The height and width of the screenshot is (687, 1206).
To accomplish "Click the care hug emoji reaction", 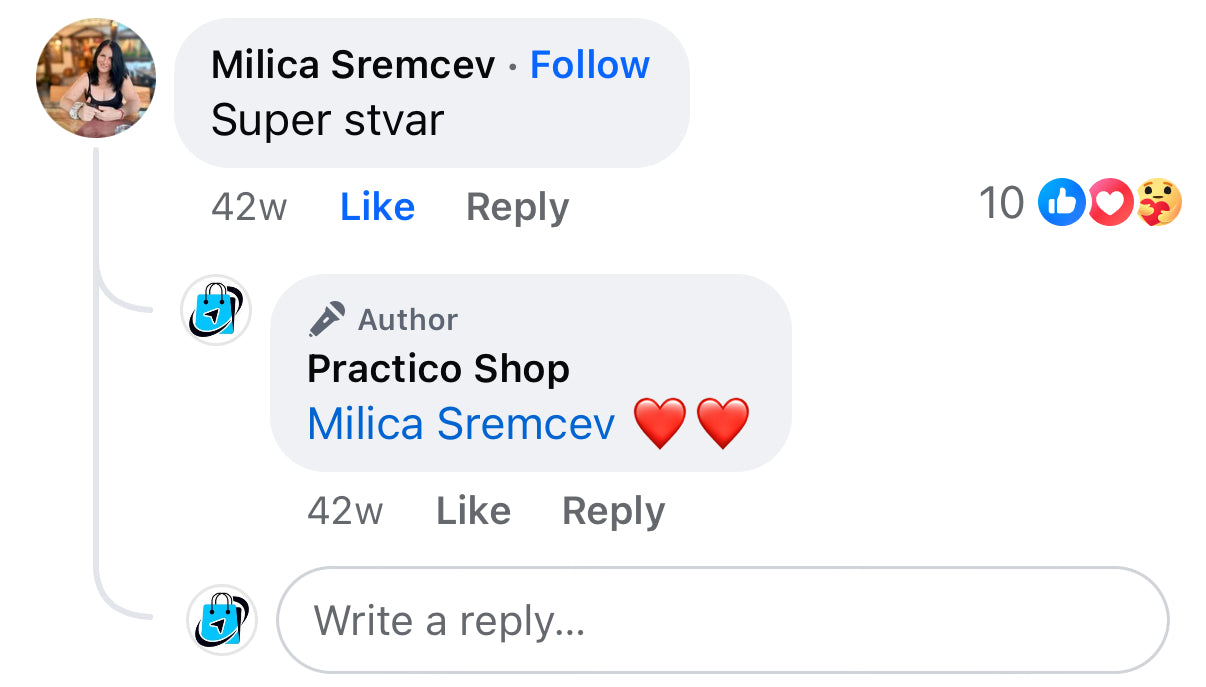I will click(1158, 203).
